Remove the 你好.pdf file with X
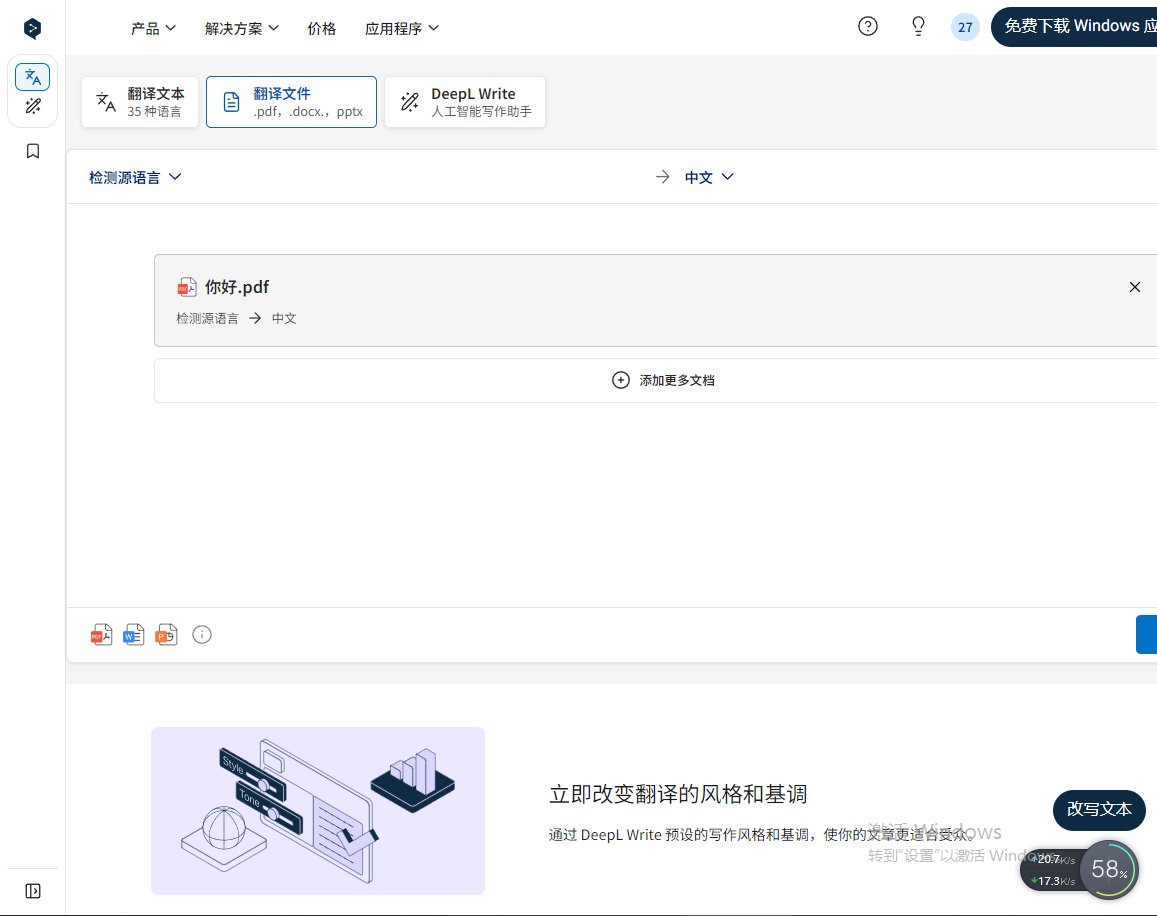1157x916 pixels. pyautogui.click(x=1135, y=287)
